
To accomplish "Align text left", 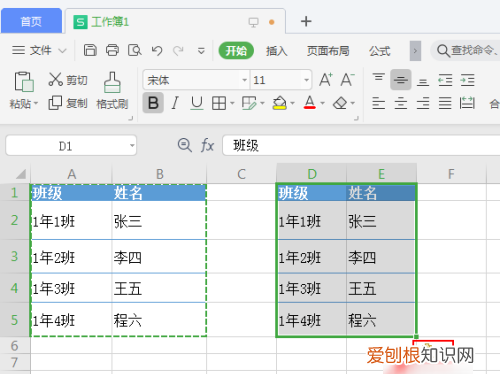I will point(378,103).
